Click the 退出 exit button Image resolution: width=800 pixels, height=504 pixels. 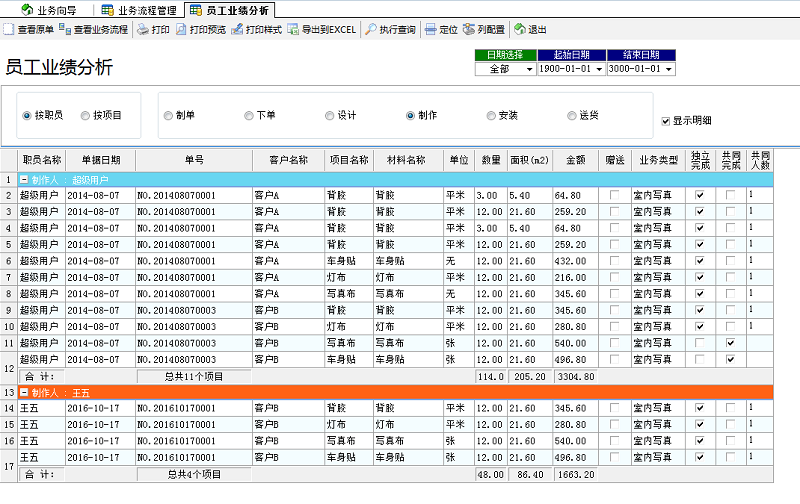pyautogui.click(x=530, y=30)
